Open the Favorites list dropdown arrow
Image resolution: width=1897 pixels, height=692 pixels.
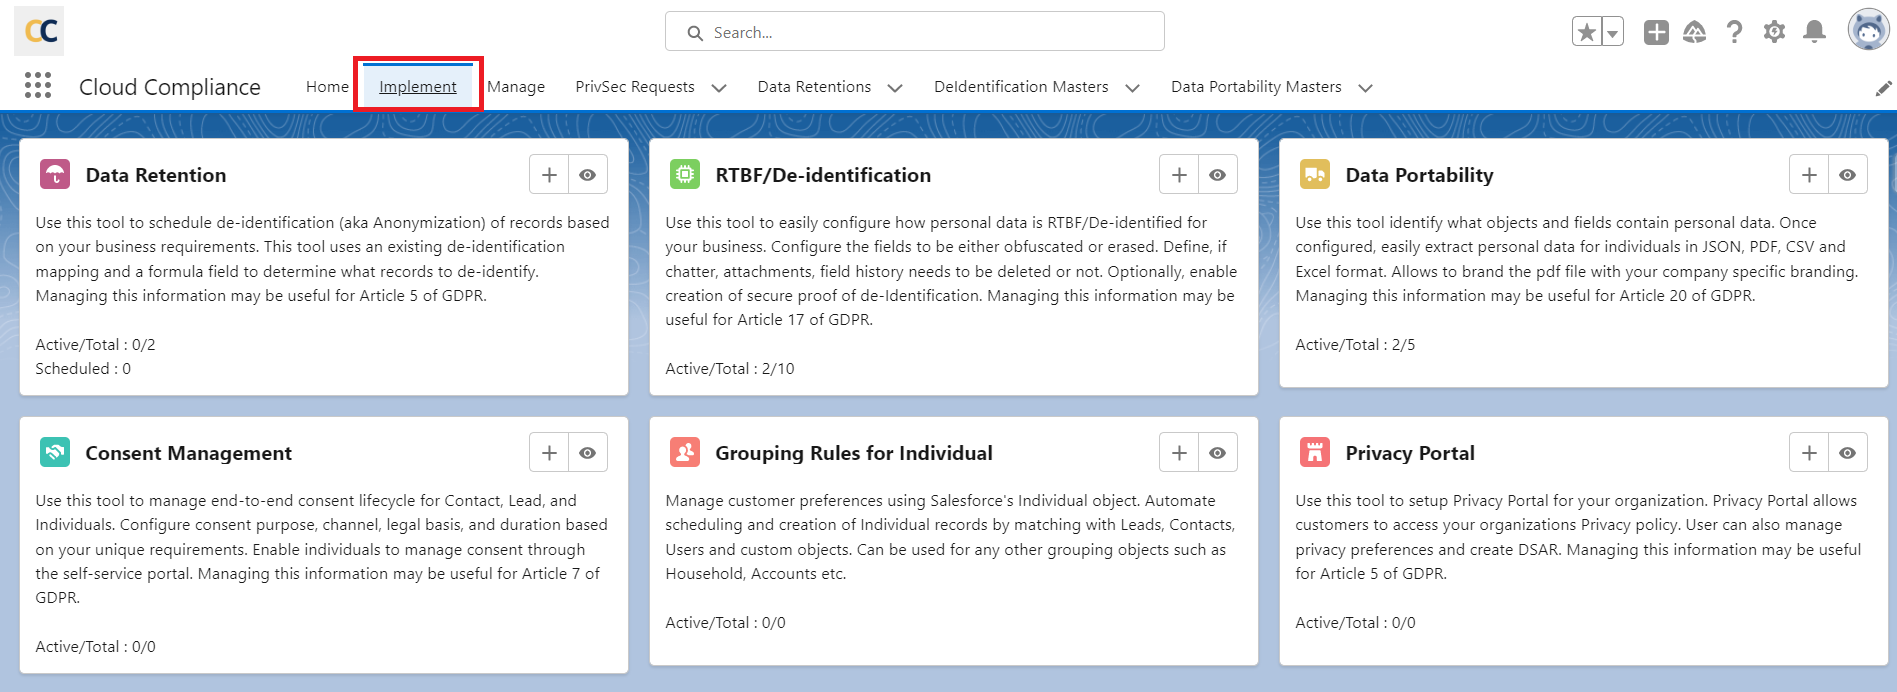1612,33
